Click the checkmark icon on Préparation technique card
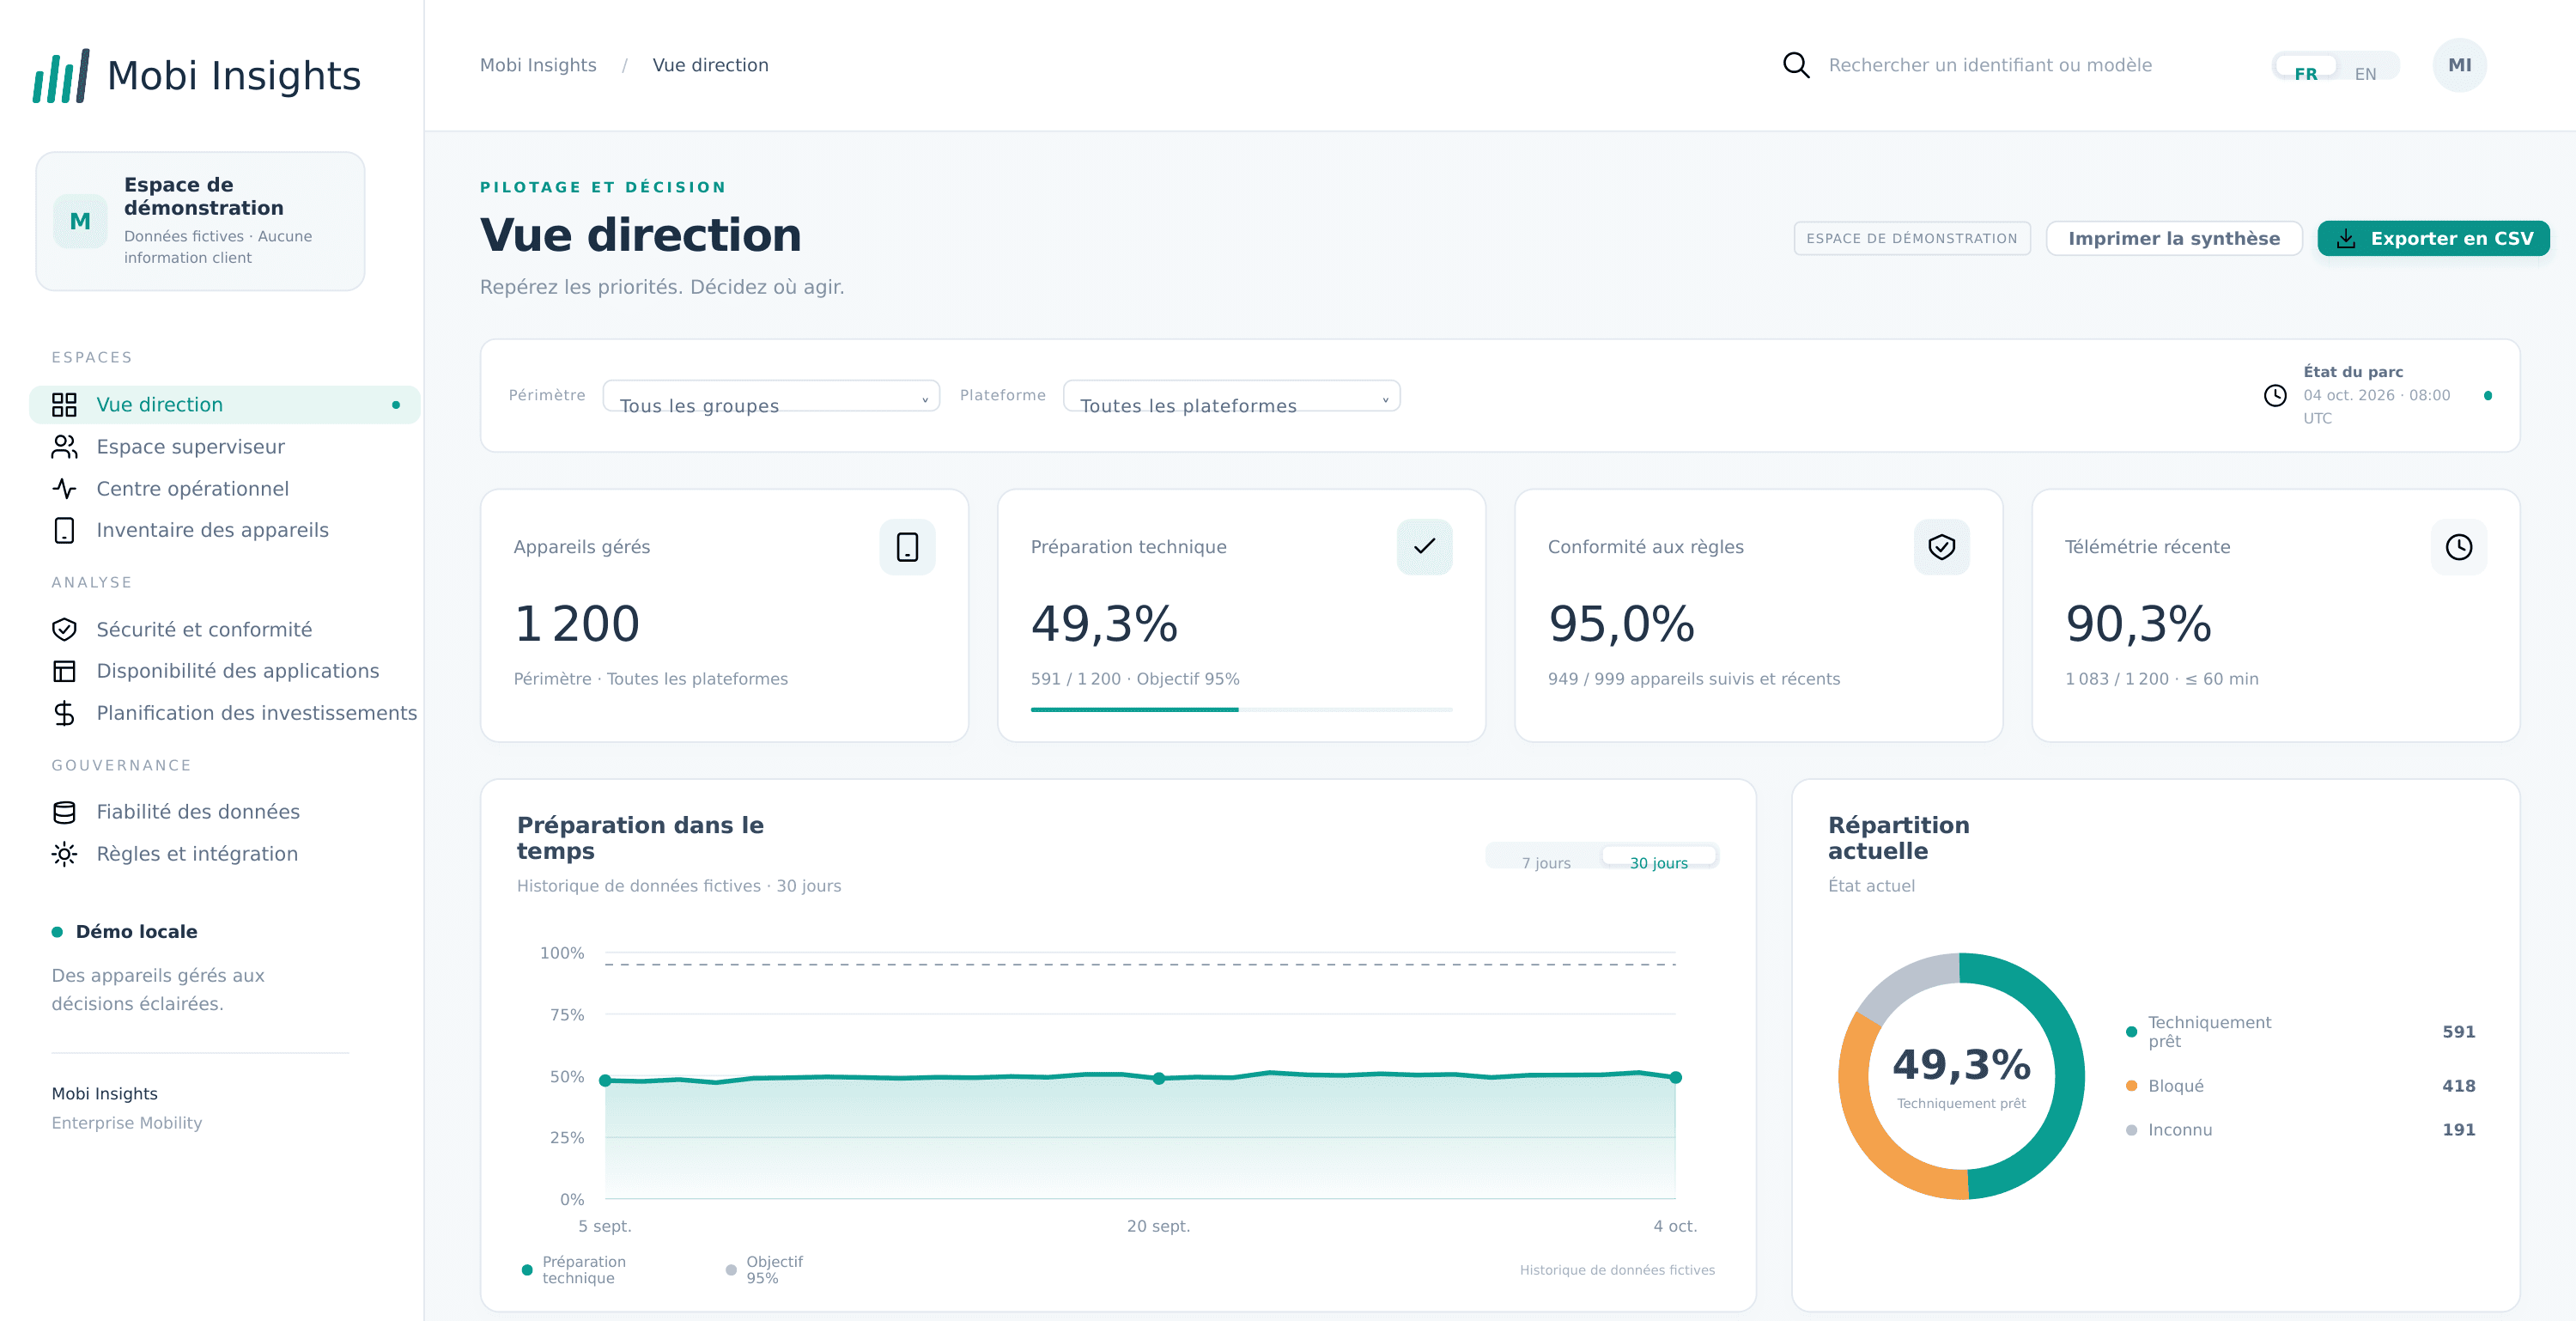Viewport: 2576px width, 1321px height. pos(1424,547)
